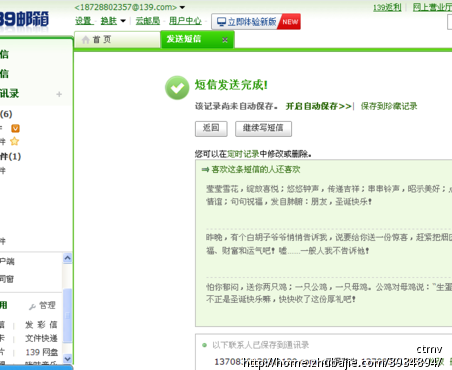Switch to the 首页 tab
The height and width of the screenshot is (370, 452).
click(x=117, y=40)
